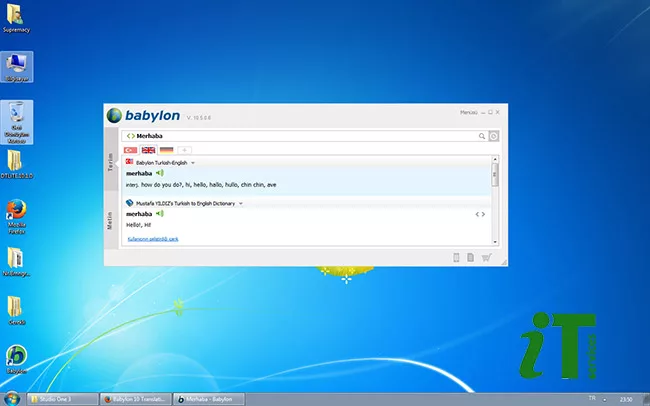Open the Menüsü dropdown in title bar
The height and width of the screenshot is (406, 650).
point(469,112)
